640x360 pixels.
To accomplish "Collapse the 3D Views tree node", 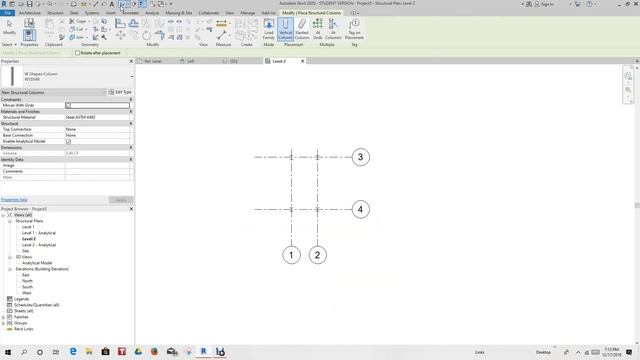I will coord(10,257).
